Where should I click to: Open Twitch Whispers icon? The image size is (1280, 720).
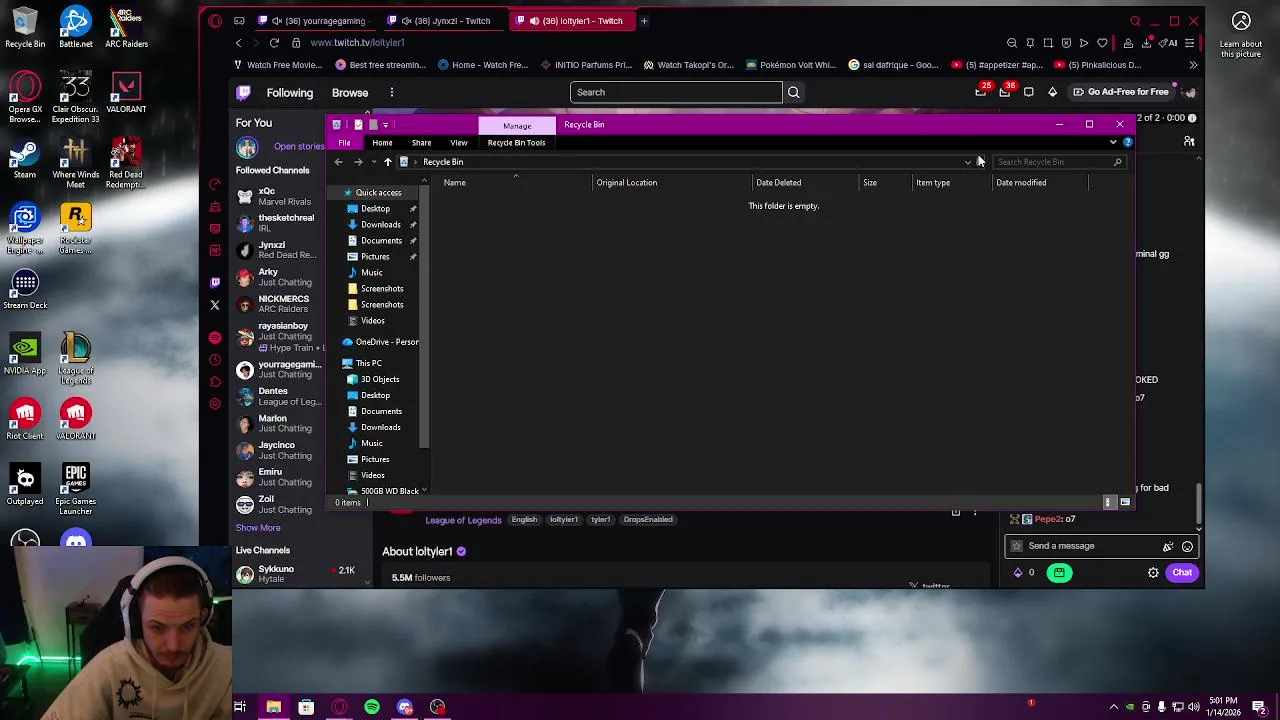point(1028,92)
